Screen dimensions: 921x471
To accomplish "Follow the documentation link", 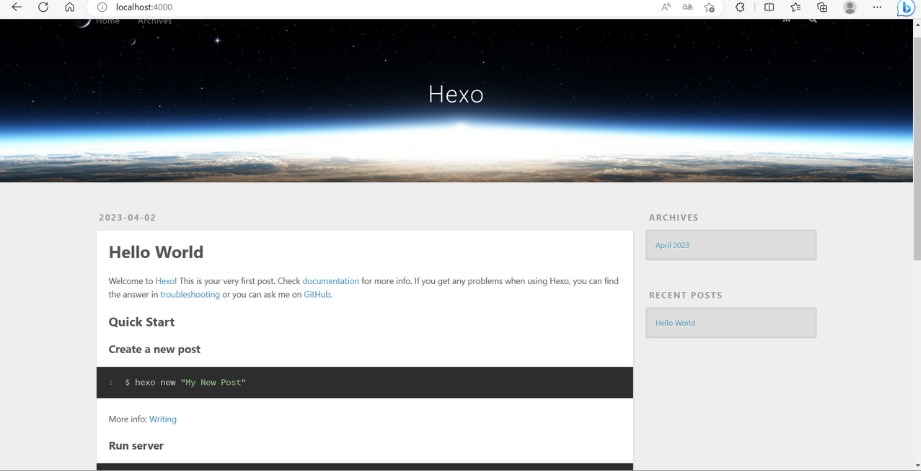I will 330,281.
